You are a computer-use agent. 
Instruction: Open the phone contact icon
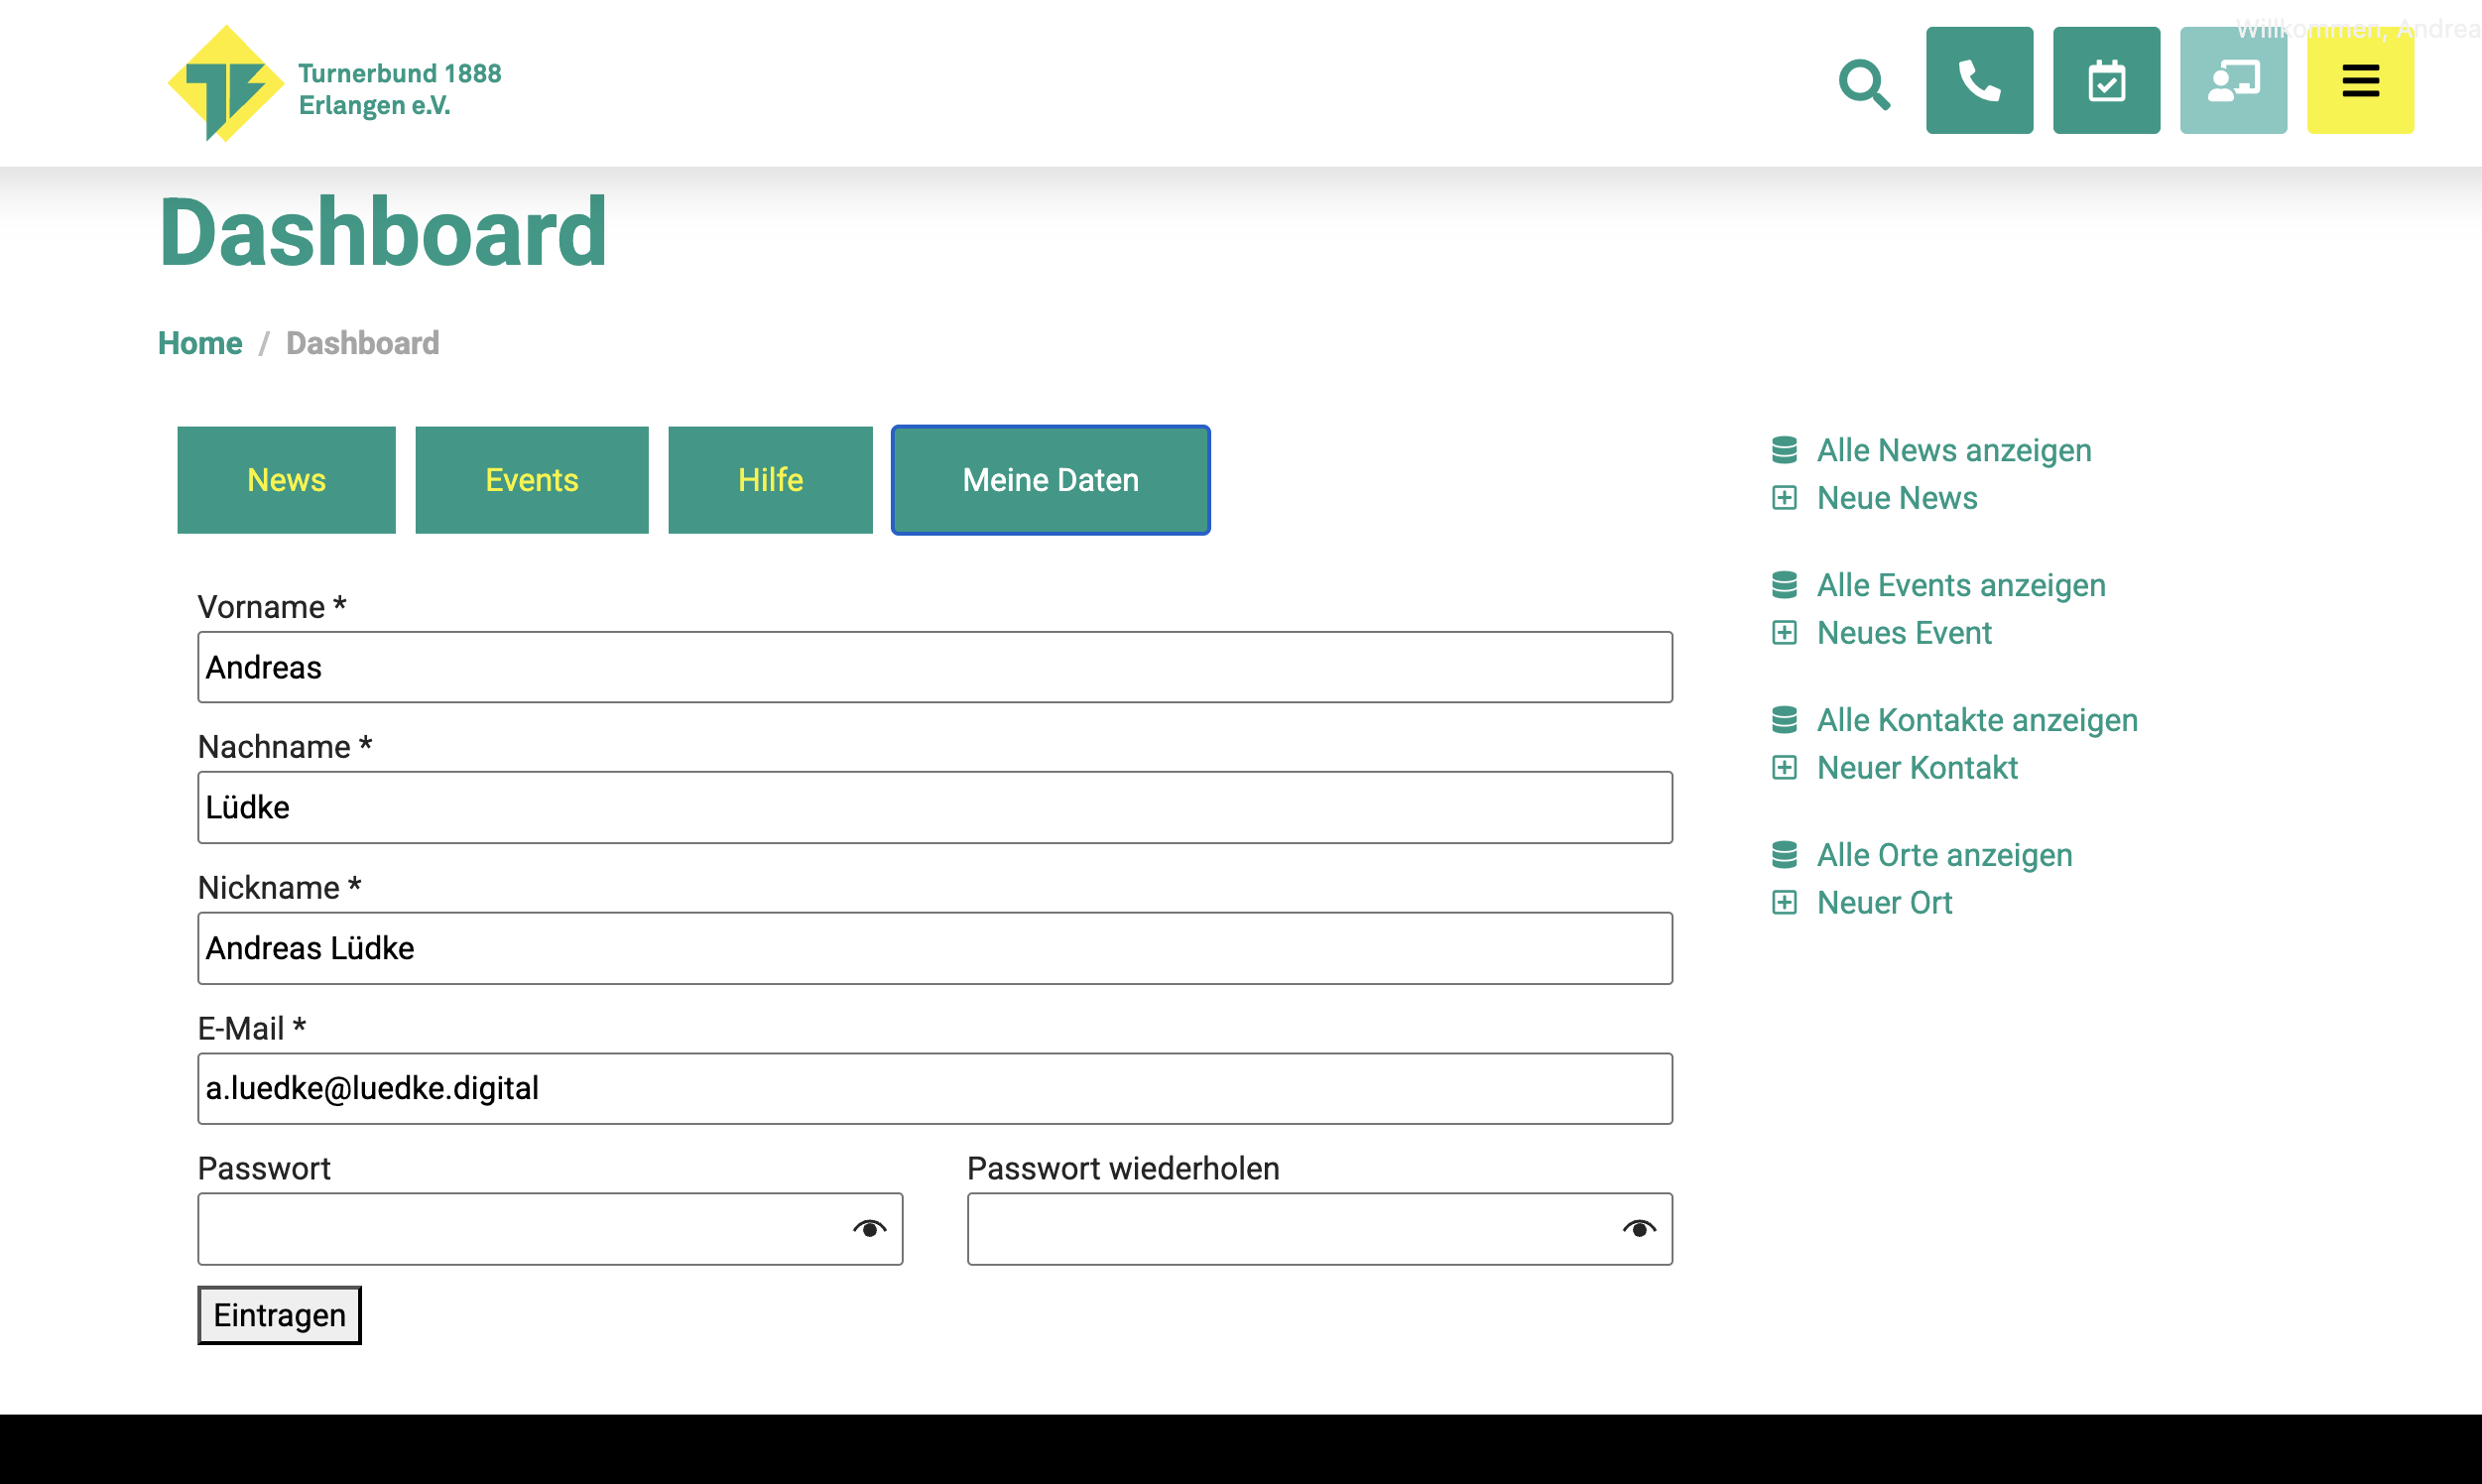[x=1979, y=80]
